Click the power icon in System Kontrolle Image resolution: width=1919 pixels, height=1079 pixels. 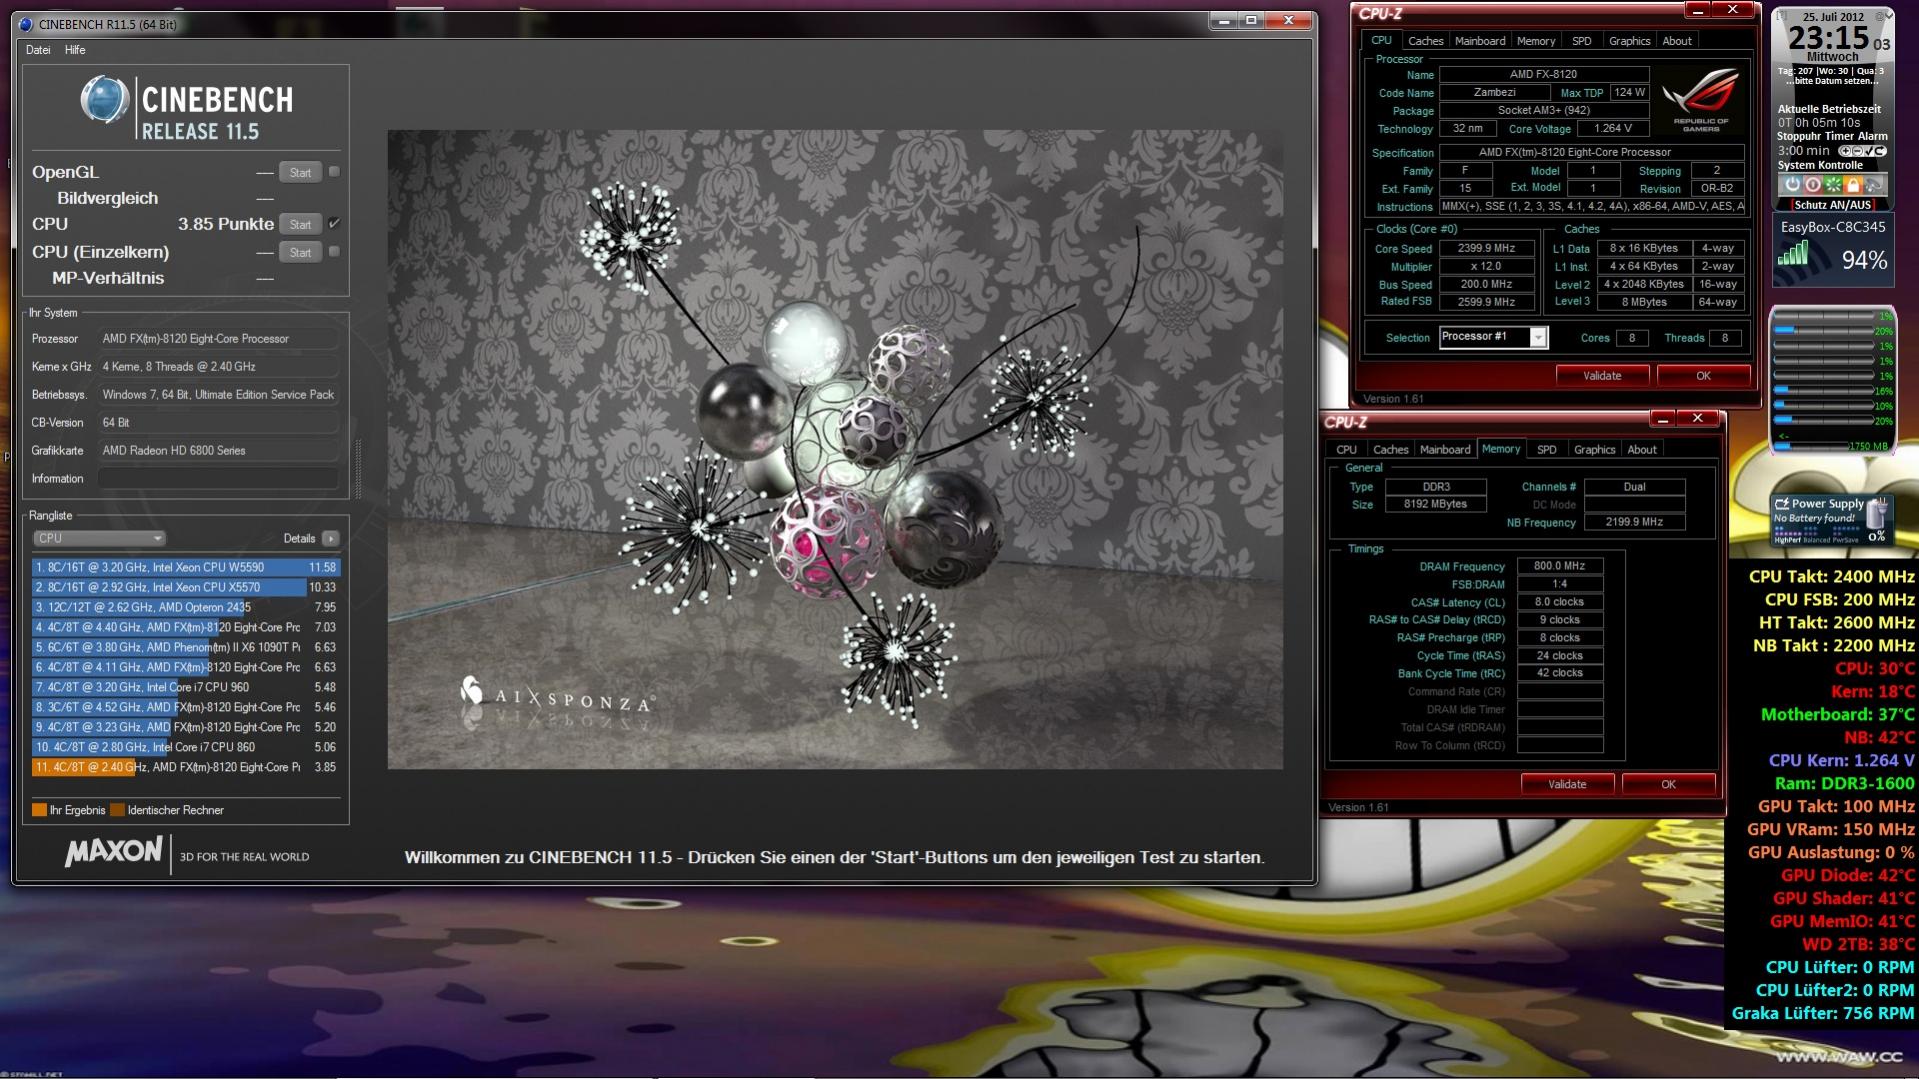click(x=1792, y=185)
